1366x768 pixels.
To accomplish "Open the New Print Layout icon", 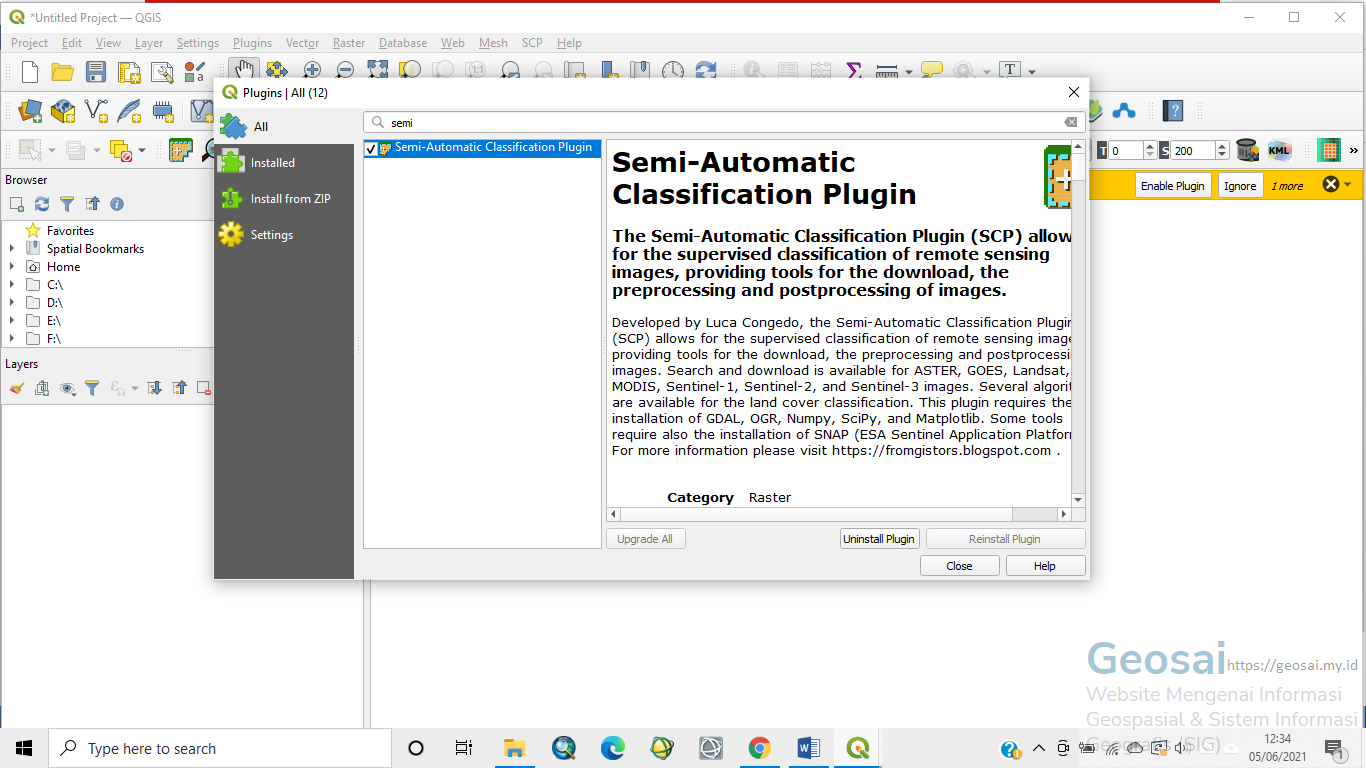I will pyautogui.click(x=129, y=71).
